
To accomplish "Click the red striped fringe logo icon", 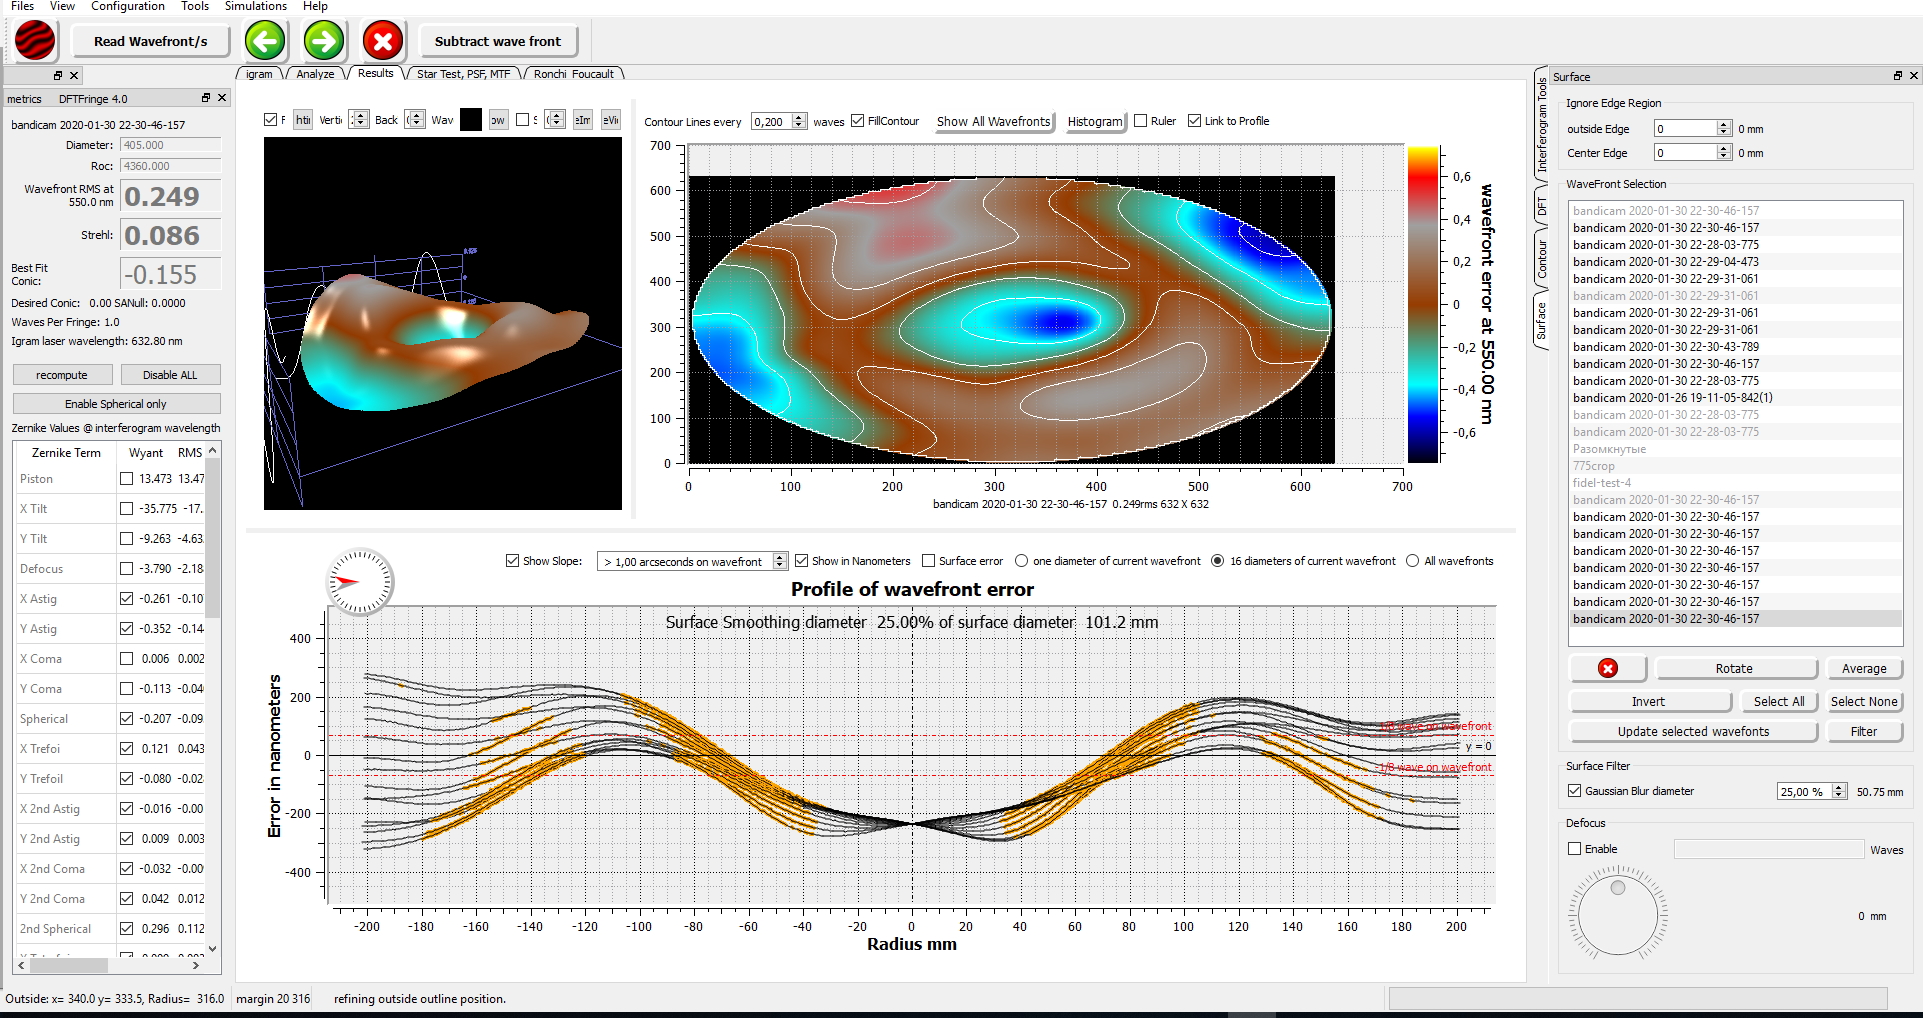I will (36, 41).
